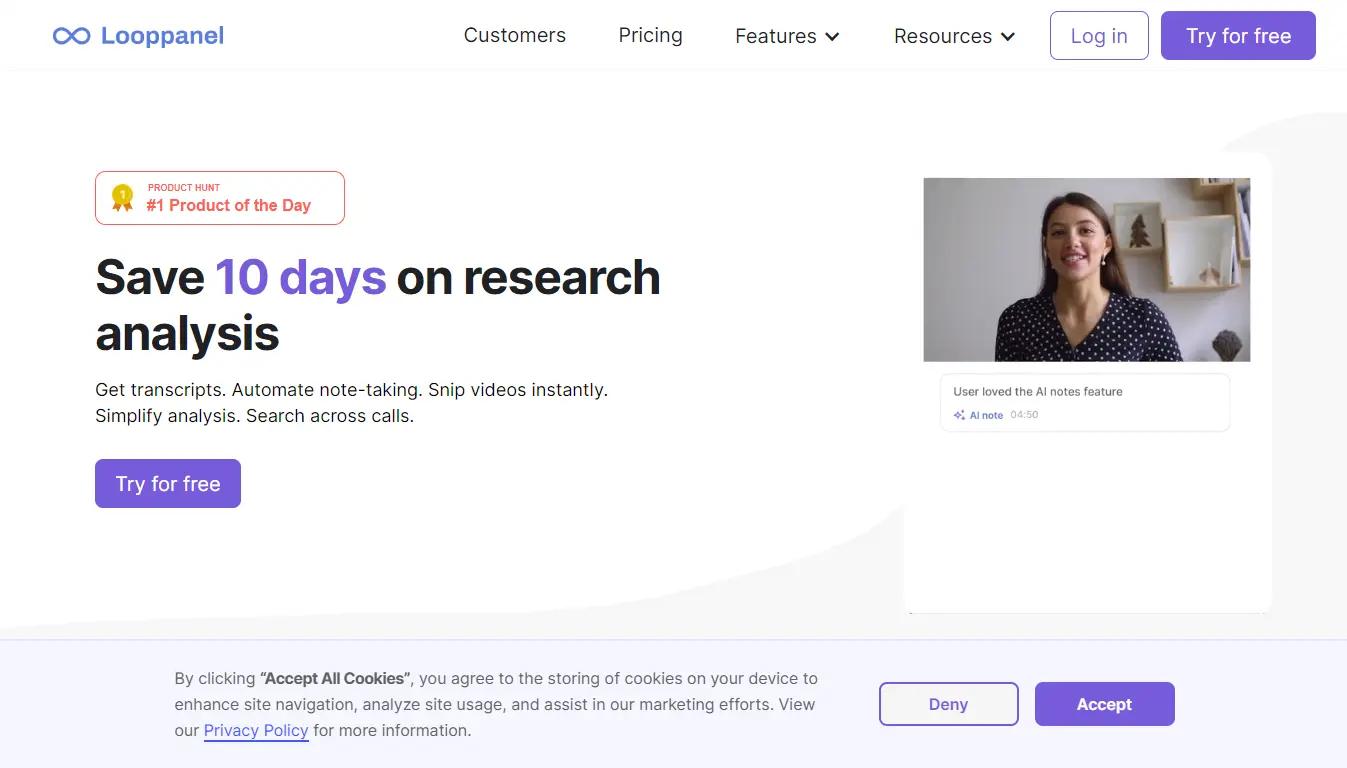Image resolution: width=1347 pixels, height=768 pixels.
Task: Click the Log in button
Action: pyautogui.click(x=1099, y=36)
